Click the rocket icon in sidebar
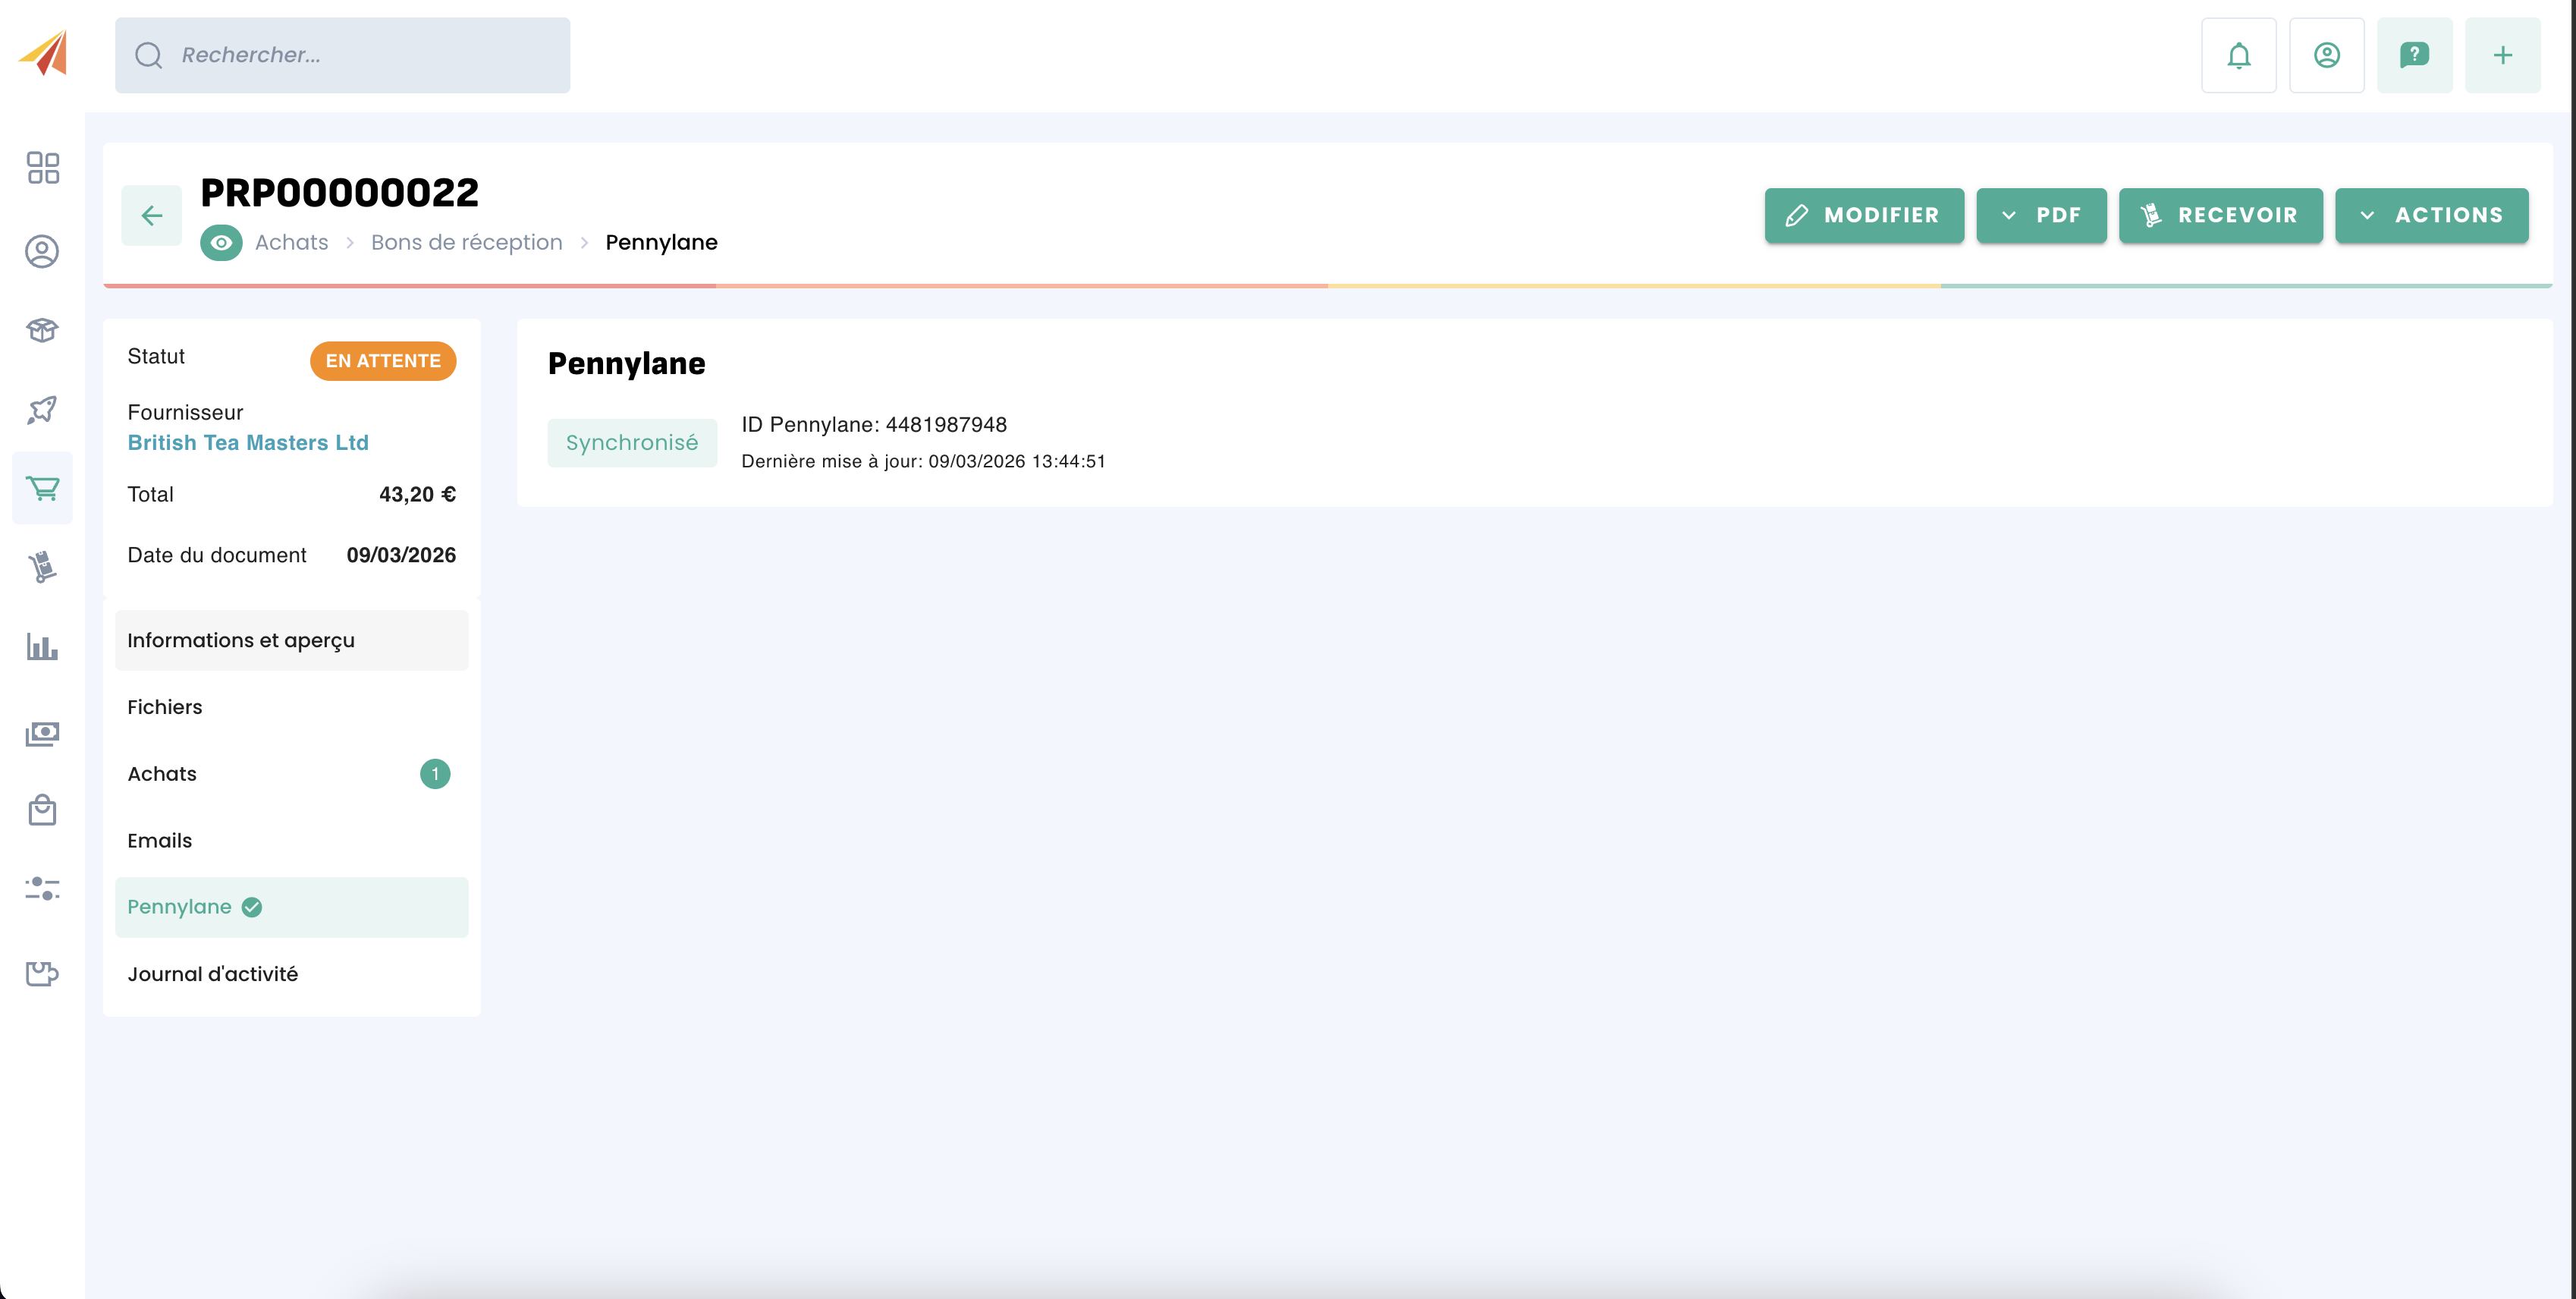The image size is (2576, 1299). tap(42, 409)
